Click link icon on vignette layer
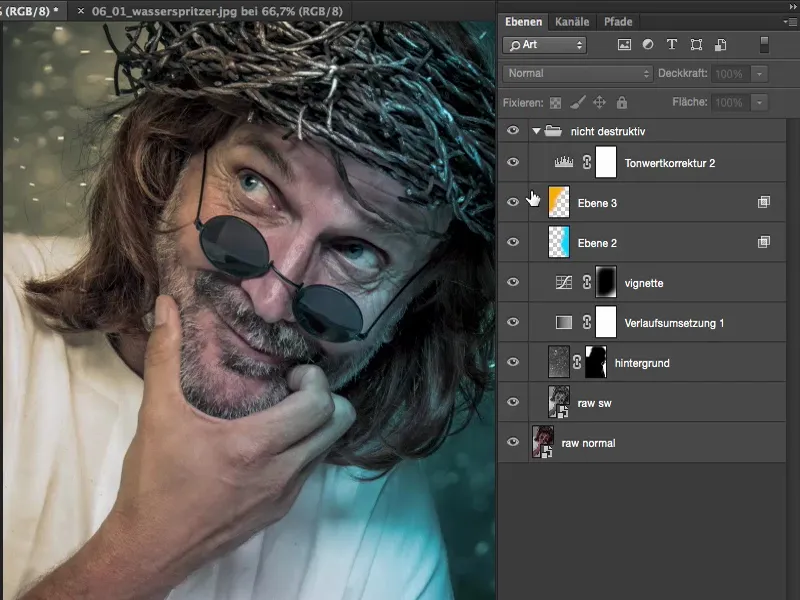800x600 pixels. pos(587,282)
